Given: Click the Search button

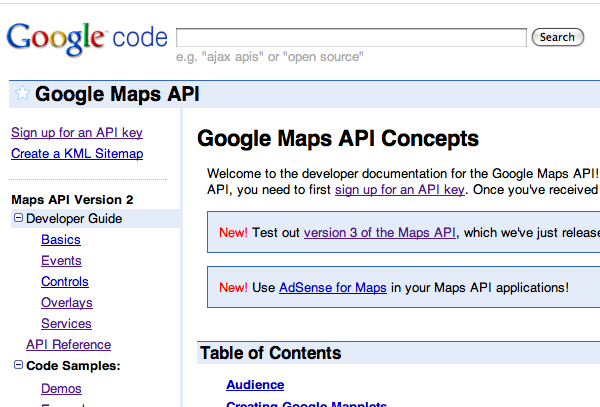Looking at the screenshot, I should coord(558,37).
